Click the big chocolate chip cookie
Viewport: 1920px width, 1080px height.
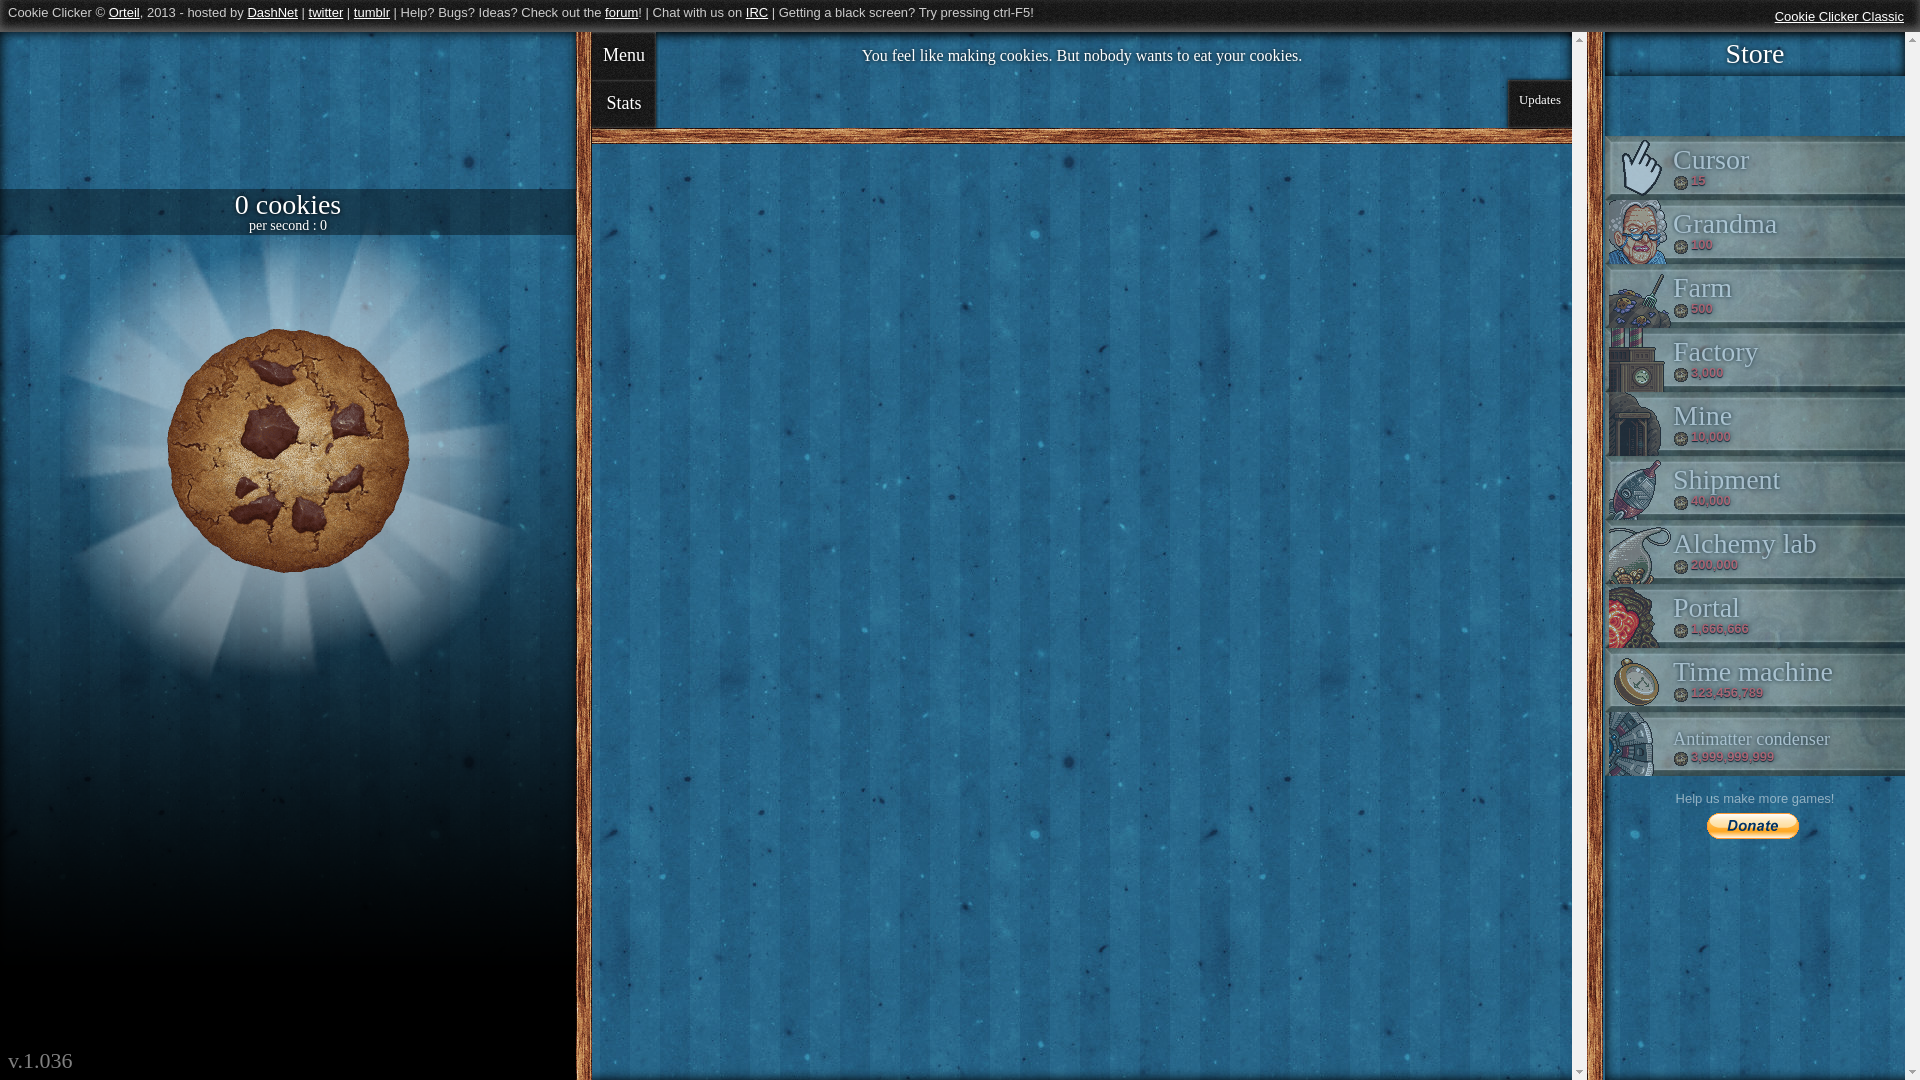[x=288, y=451]
